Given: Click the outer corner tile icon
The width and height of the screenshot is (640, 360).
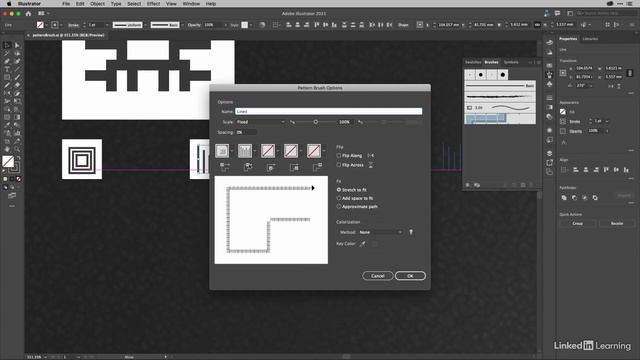Looking at the screenshot, I should [225, 167].
